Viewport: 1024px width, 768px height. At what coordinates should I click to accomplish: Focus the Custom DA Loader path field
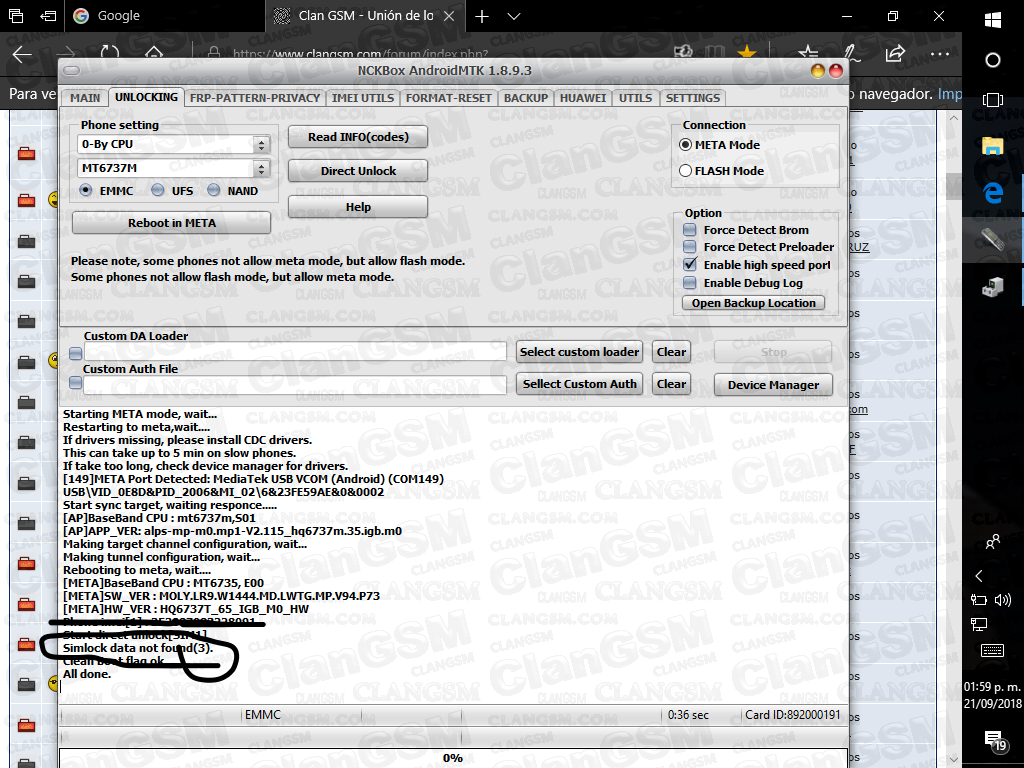[x=295, y=352]
